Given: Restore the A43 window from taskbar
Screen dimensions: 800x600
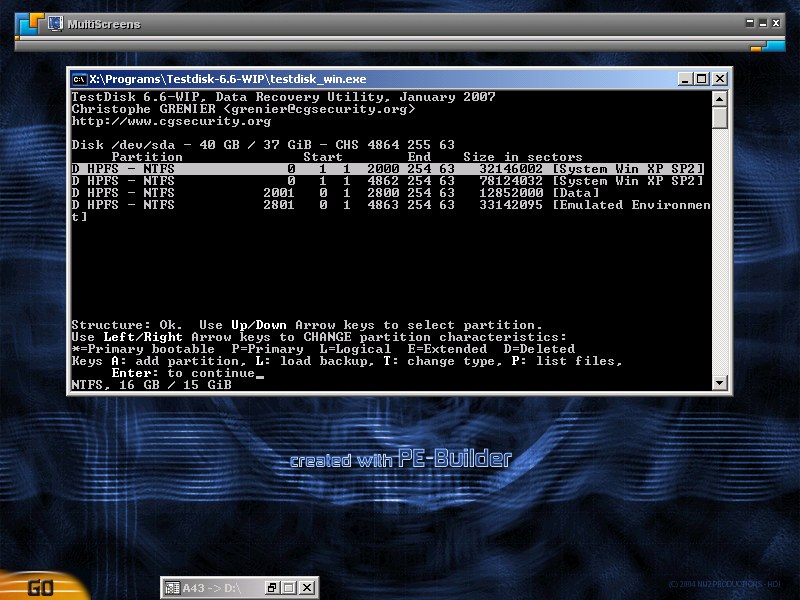Looking at the screenshot, I should pos(272,588).
